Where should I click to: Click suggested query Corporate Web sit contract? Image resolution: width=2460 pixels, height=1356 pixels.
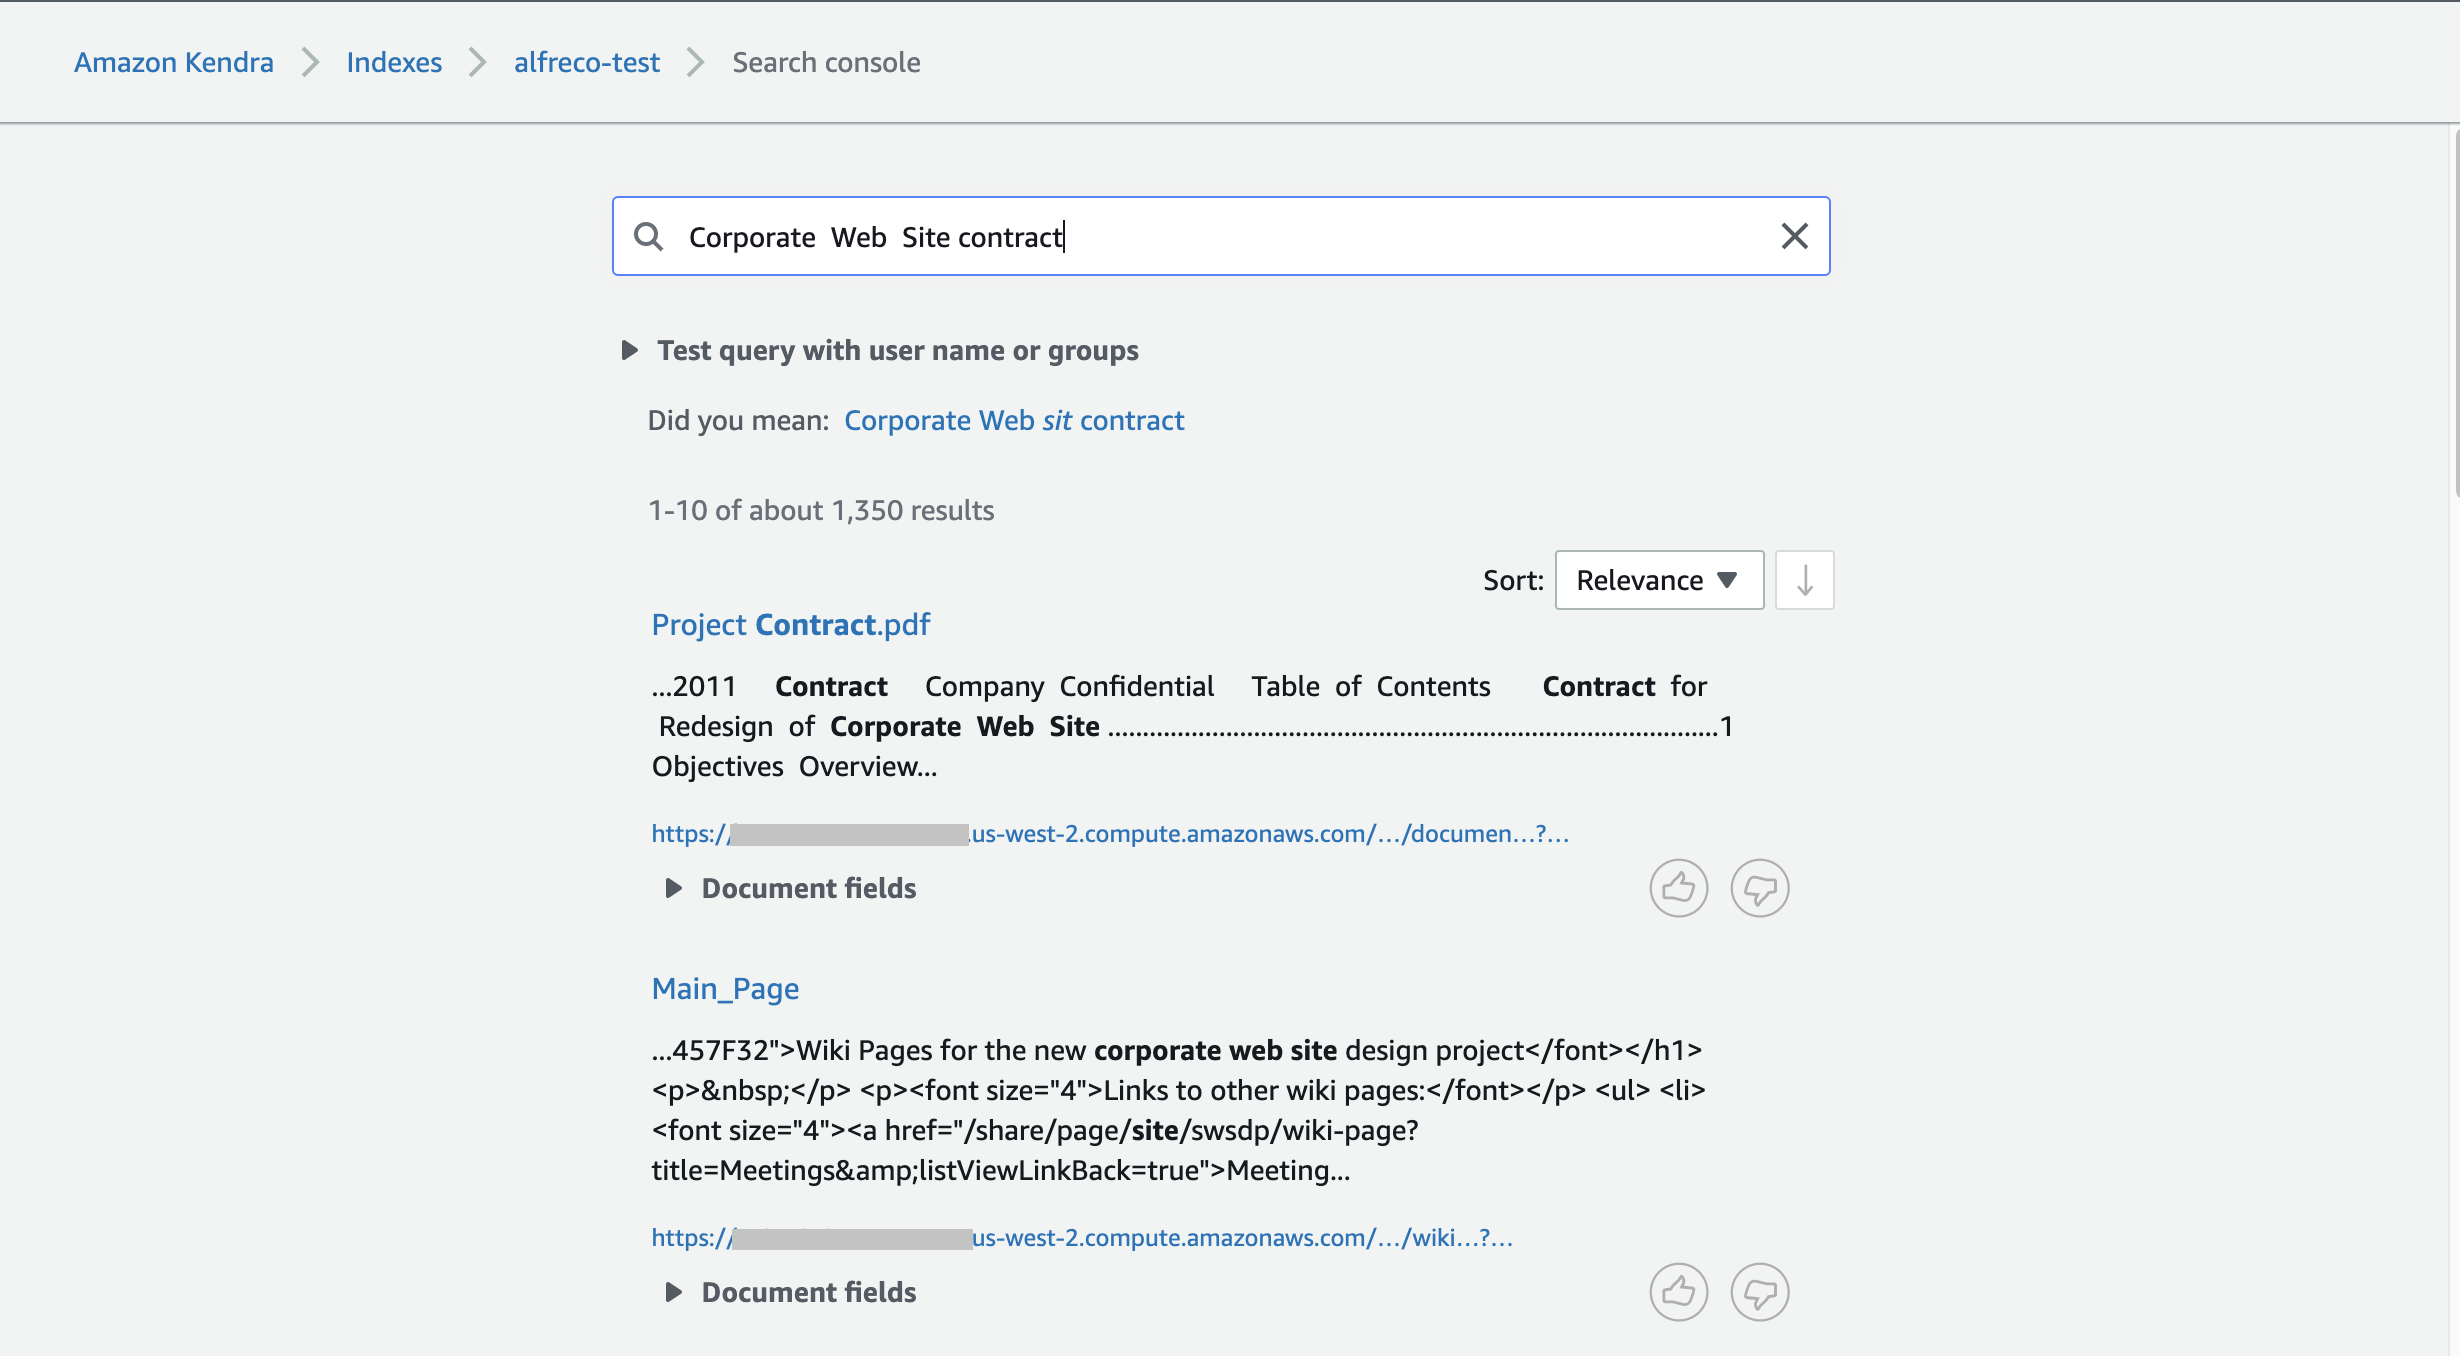[x=1014, y=420]
